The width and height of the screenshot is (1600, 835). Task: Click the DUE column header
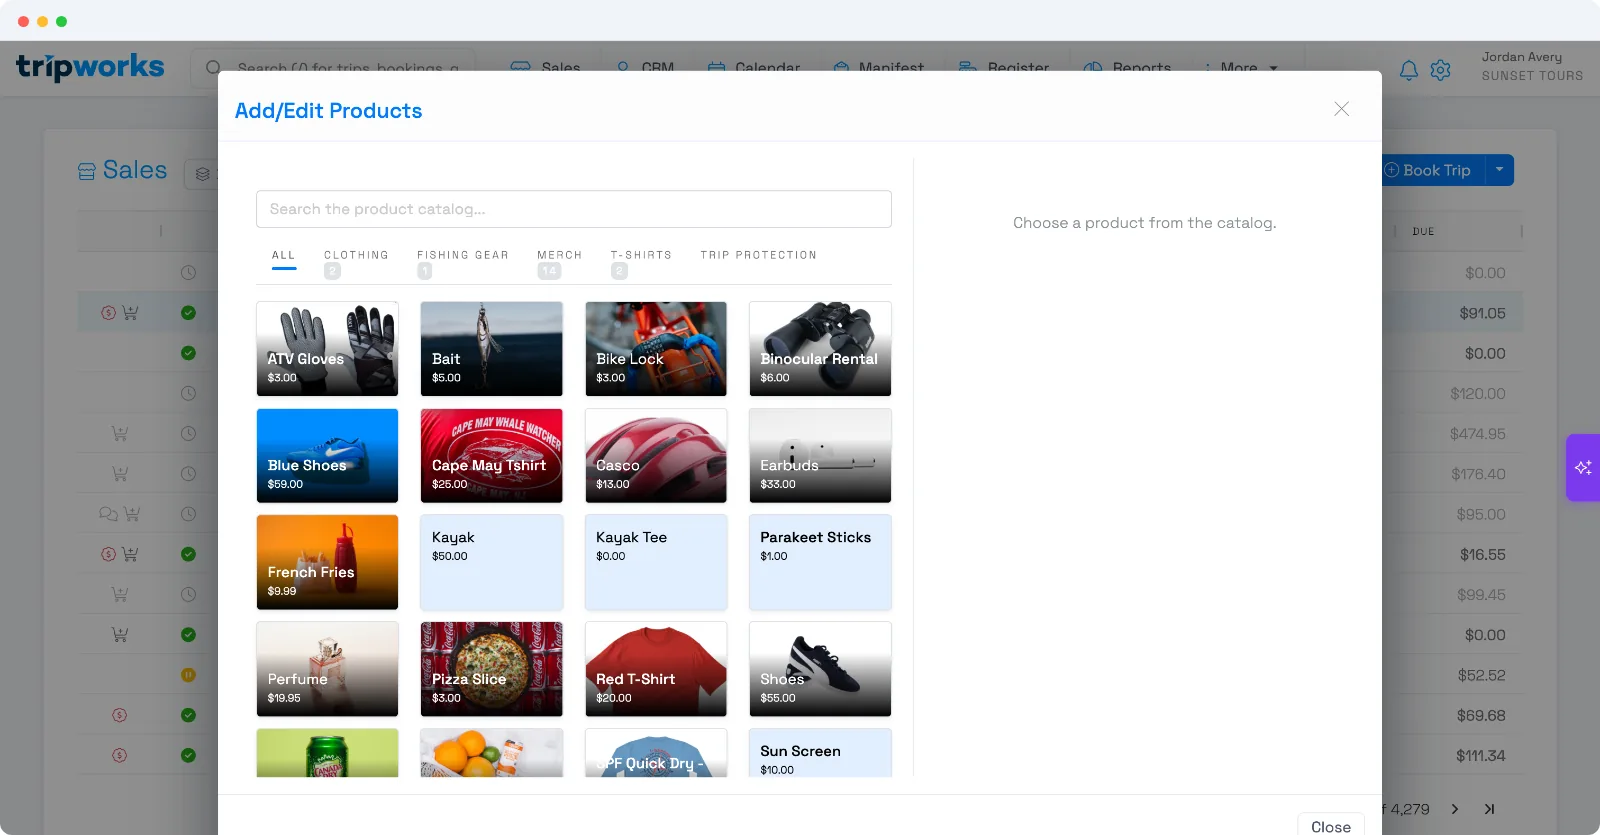coord(1423,232)
